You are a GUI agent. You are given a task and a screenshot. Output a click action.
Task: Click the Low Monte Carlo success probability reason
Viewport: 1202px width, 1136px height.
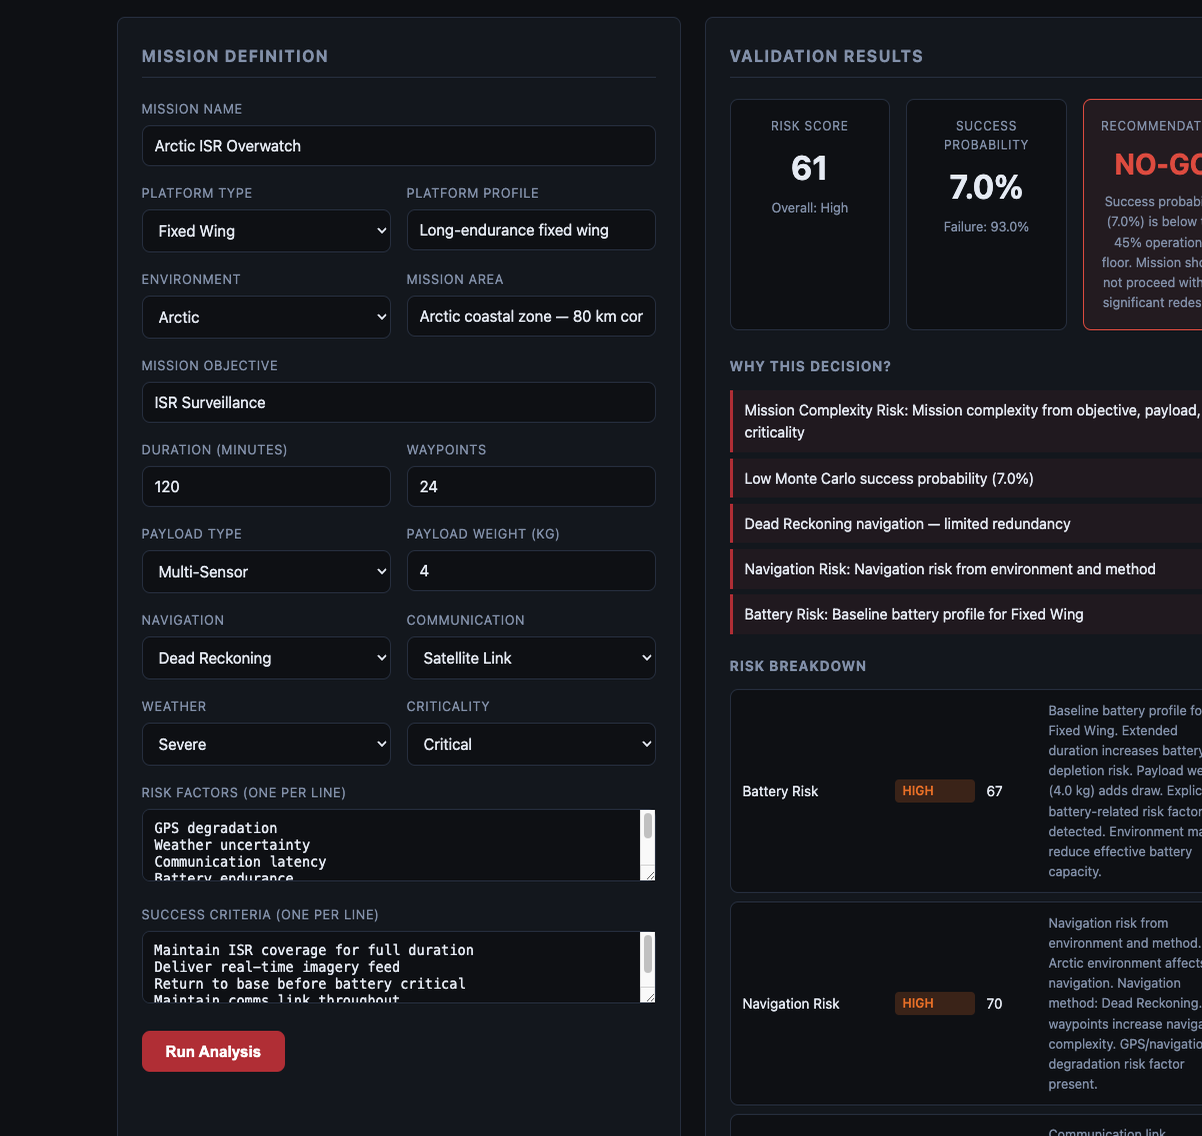pyautogui.click(x=966, y=479)
